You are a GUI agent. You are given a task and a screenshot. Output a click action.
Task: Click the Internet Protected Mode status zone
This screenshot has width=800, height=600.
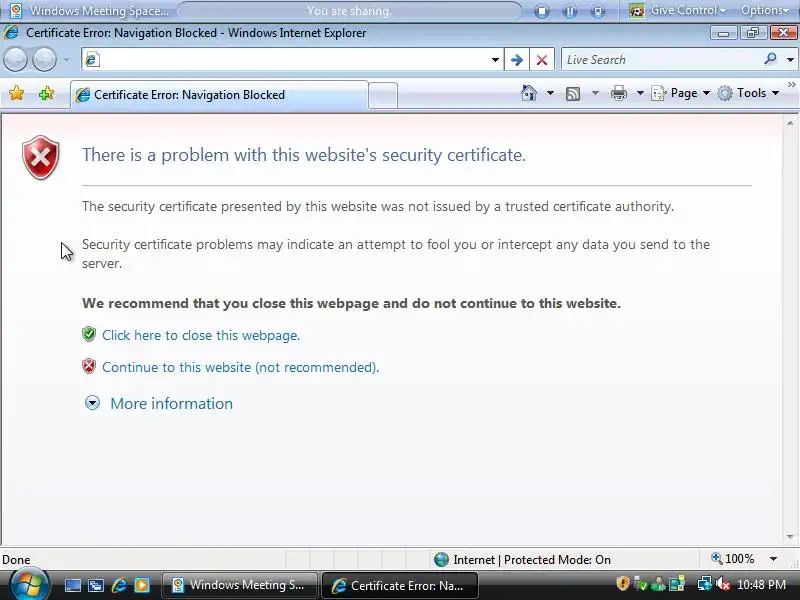pos(522,560)
